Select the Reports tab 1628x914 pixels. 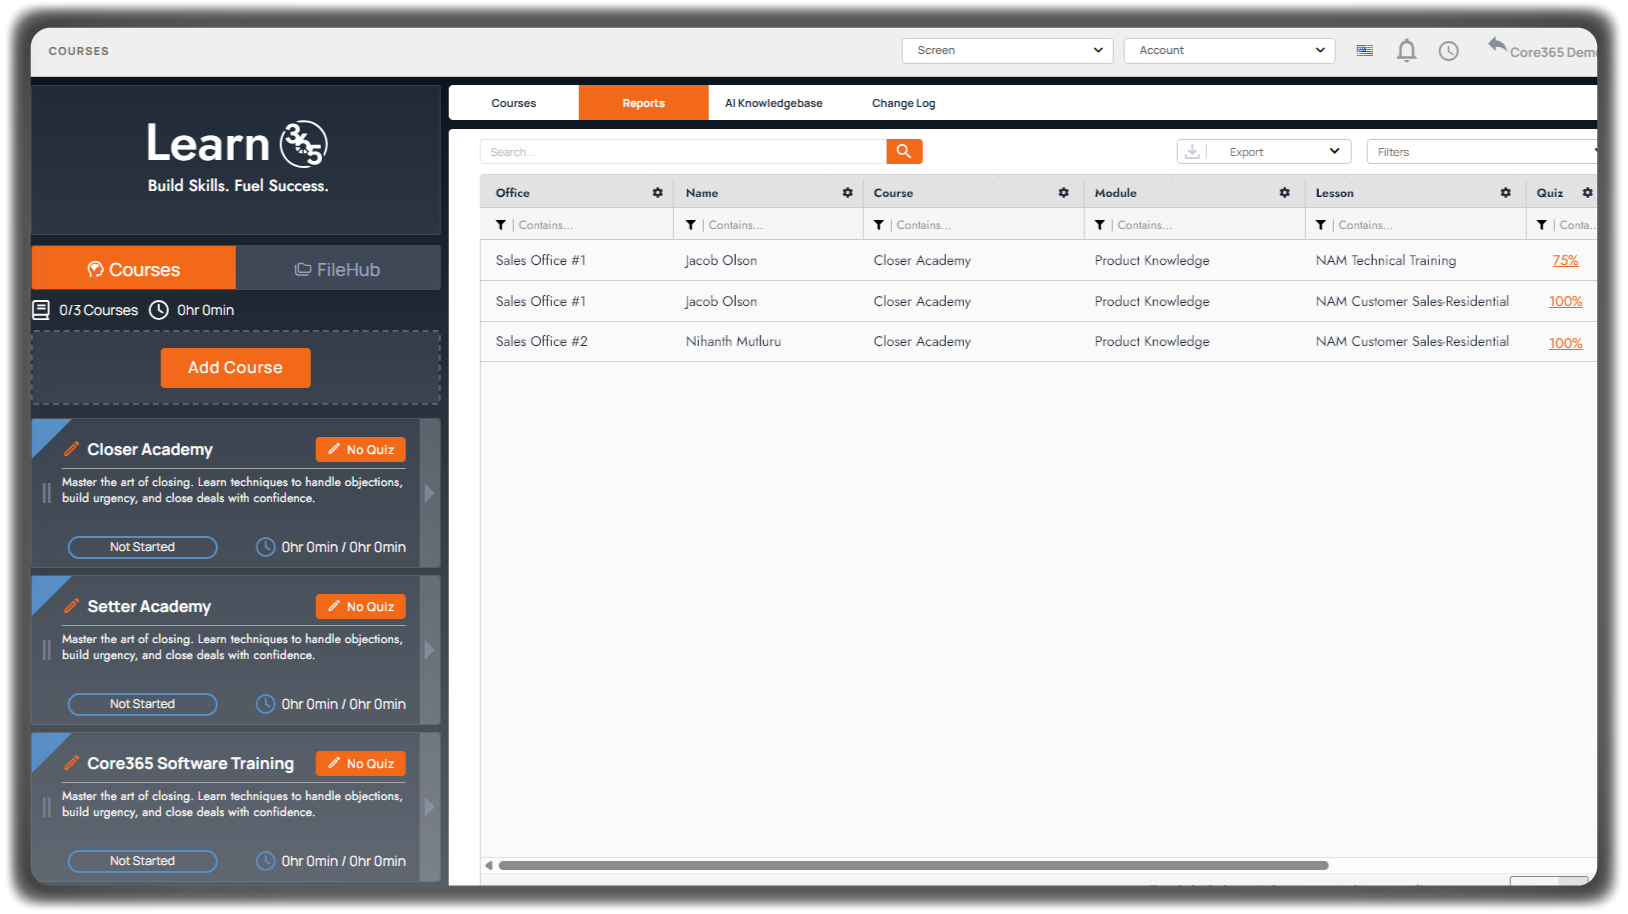coord(643,103)
